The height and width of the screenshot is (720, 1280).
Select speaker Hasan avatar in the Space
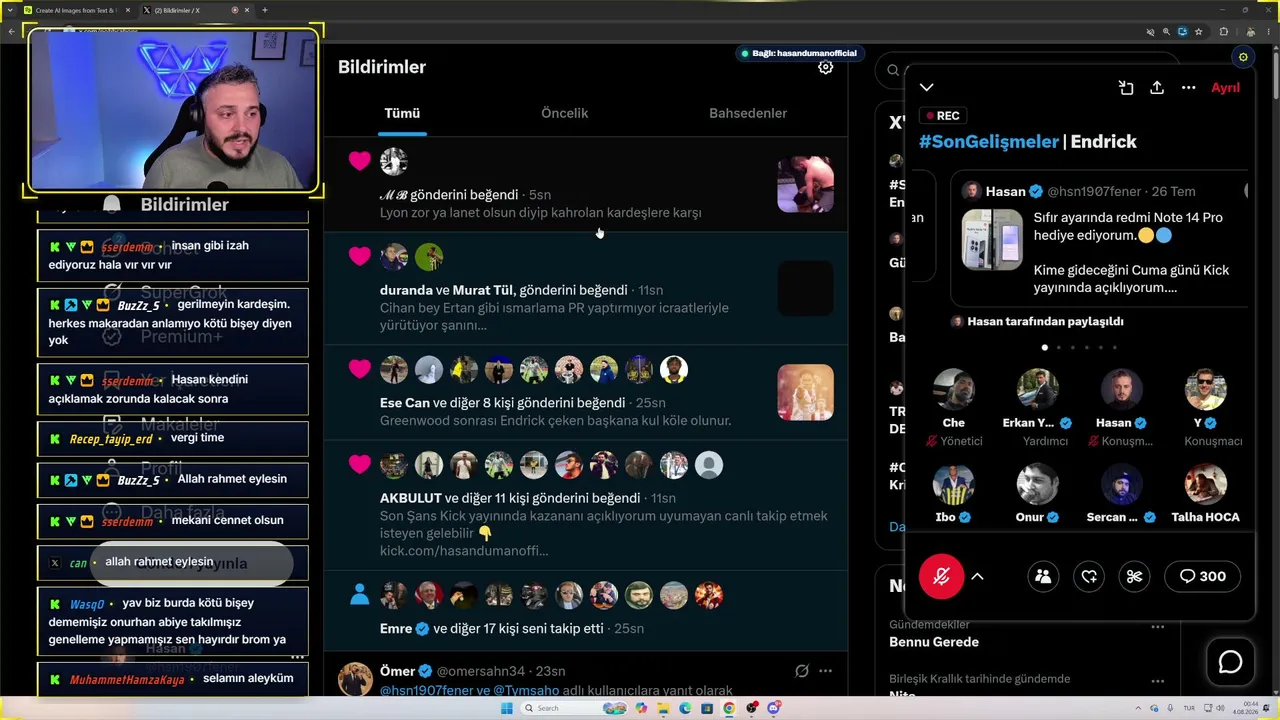click(x=1122, y=390)
